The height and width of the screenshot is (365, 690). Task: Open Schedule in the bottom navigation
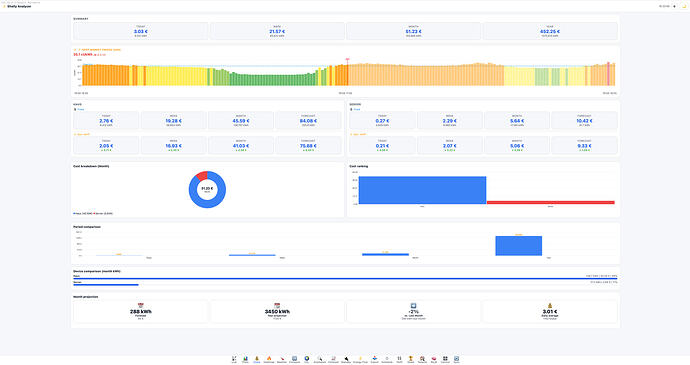387,360
